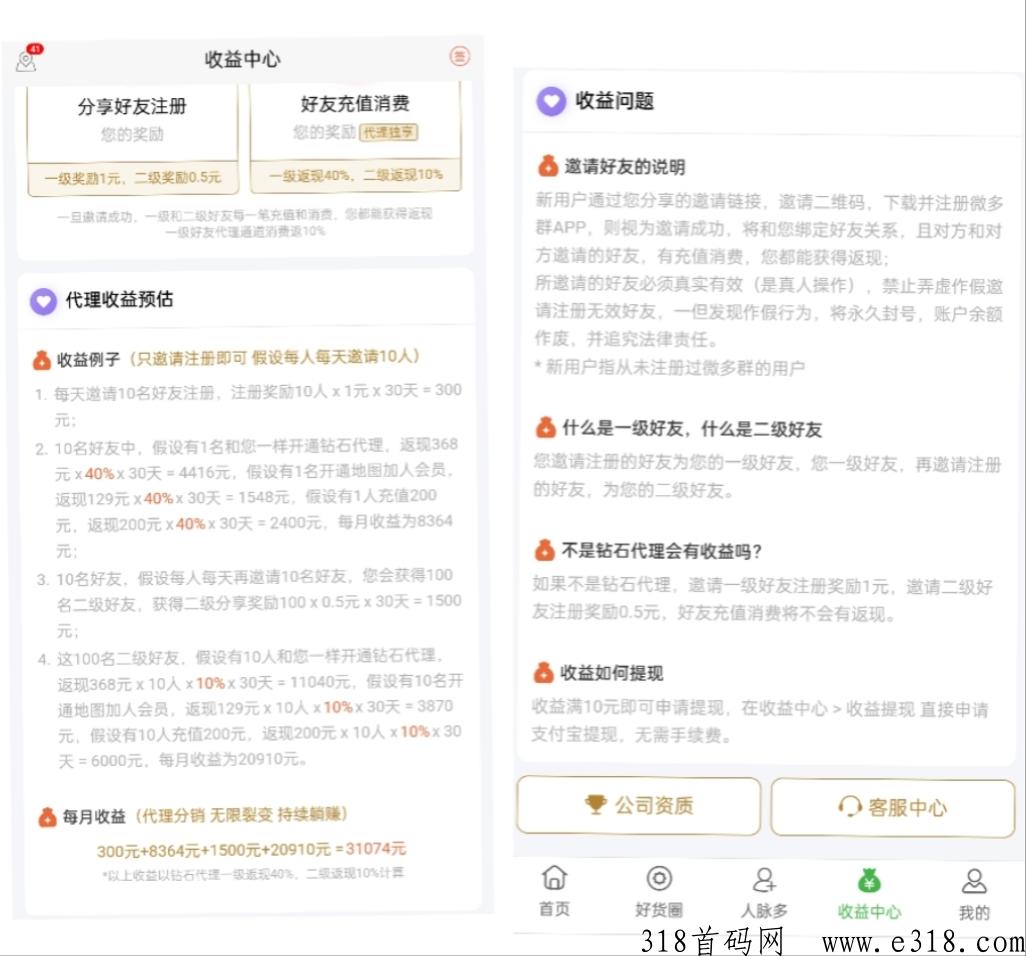Tap the trophy icon inside 公司资质 button
Image resolution: width=1026 pixels, height=956 pixels.
pos(597,807)
